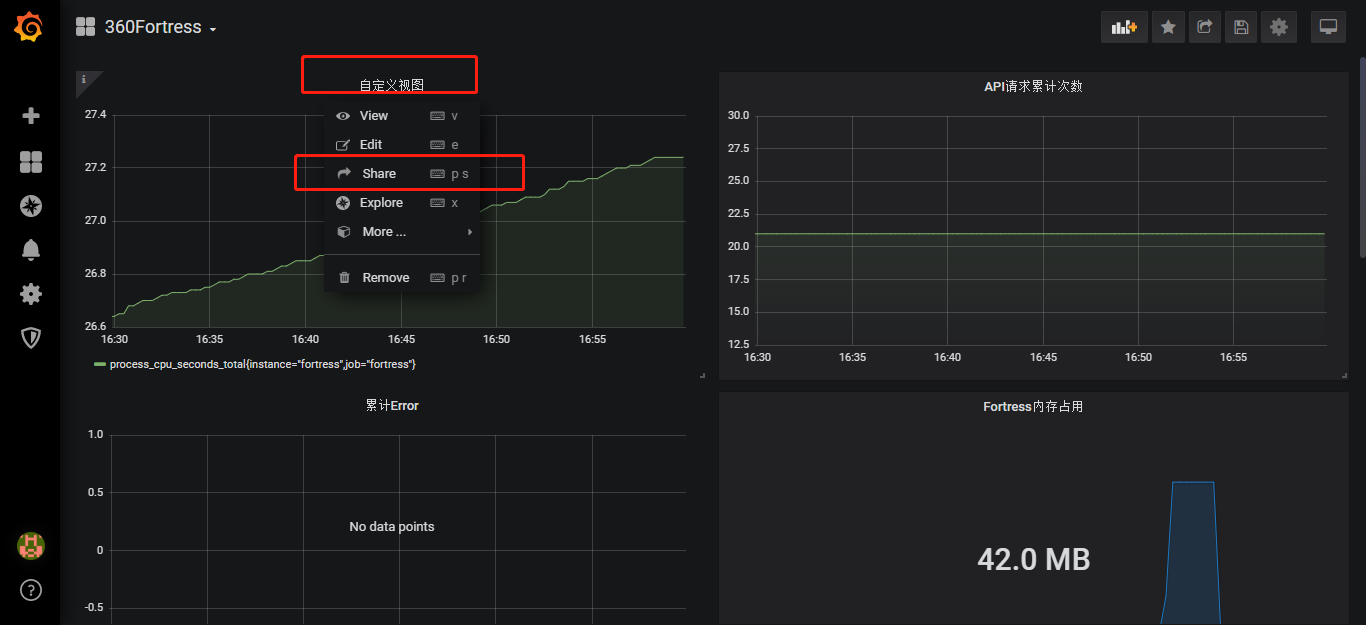Click resize handle of 自定义视图 panel

[x=702, y=375]
